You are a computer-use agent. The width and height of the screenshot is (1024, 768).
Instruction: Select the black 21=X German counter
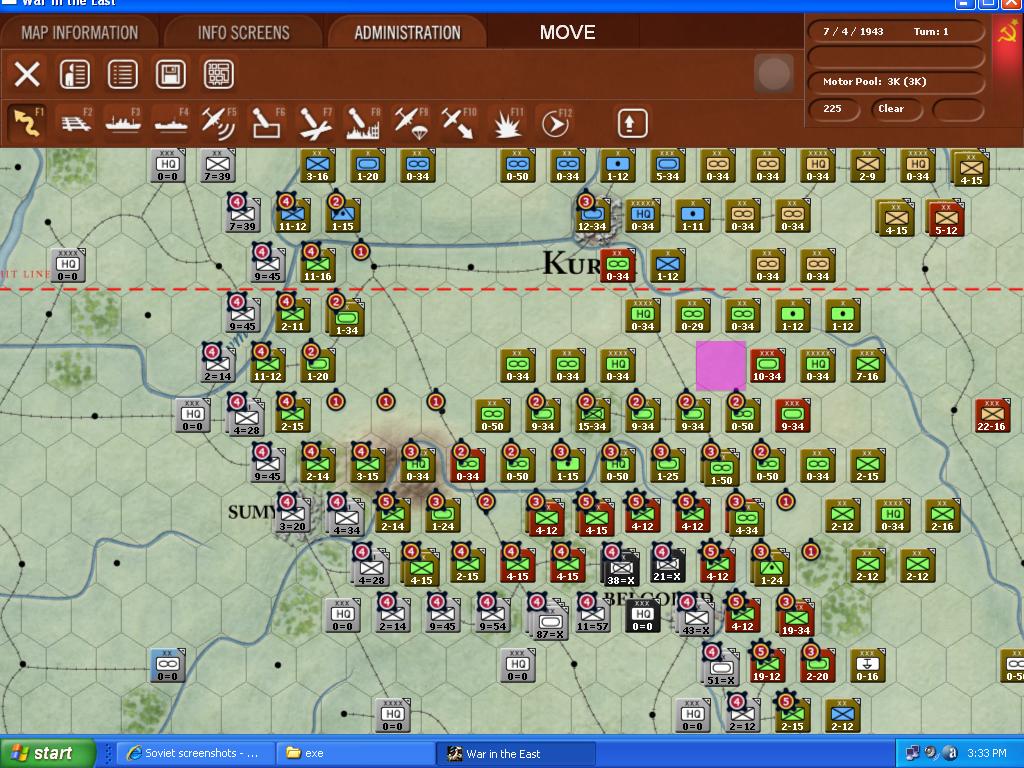pos(668,566)
